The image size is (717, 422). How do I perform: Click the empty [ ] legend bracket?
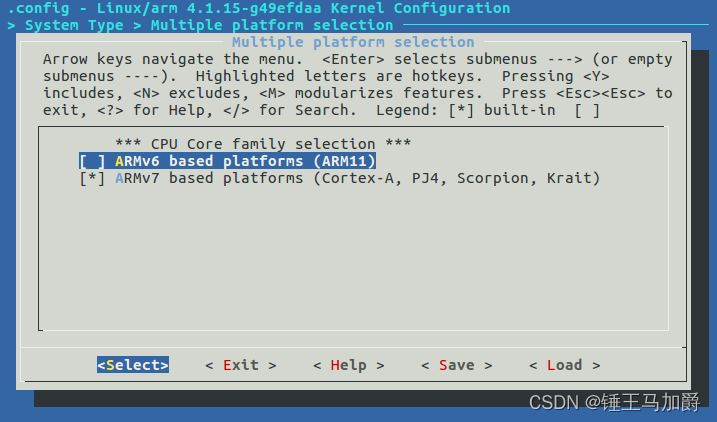click(x=587, y=110)
